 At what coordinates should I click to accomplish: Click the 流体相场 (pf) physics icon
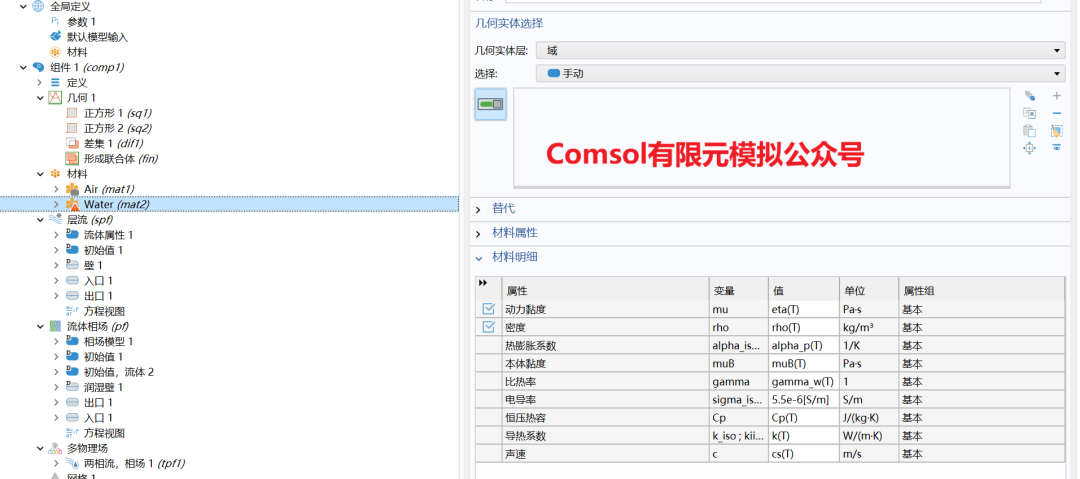coord(55,326)
